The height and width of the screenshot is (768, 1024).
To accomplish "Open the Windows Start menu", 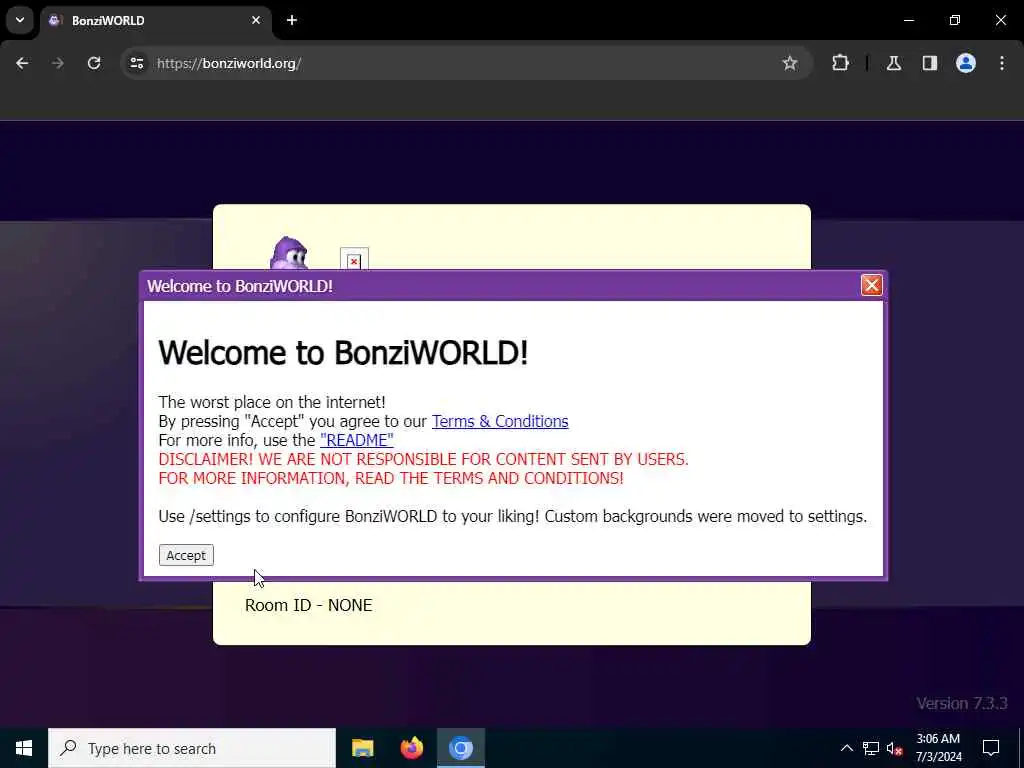I will (x=24, y=748).
